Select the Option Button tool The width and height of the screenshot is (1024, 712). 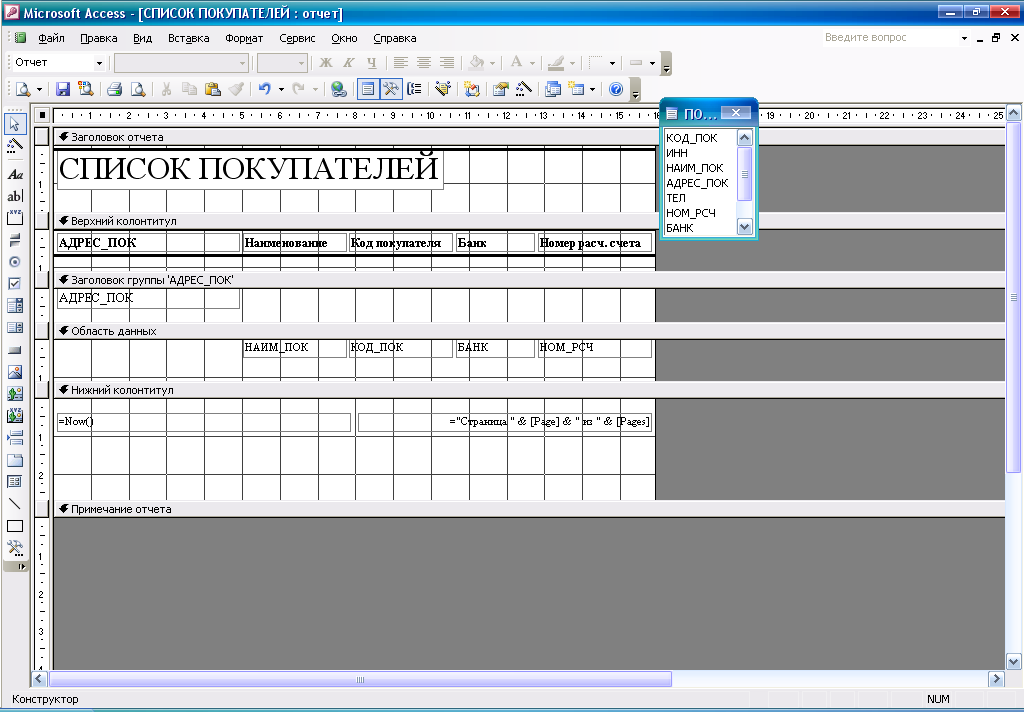coord(14,262)
